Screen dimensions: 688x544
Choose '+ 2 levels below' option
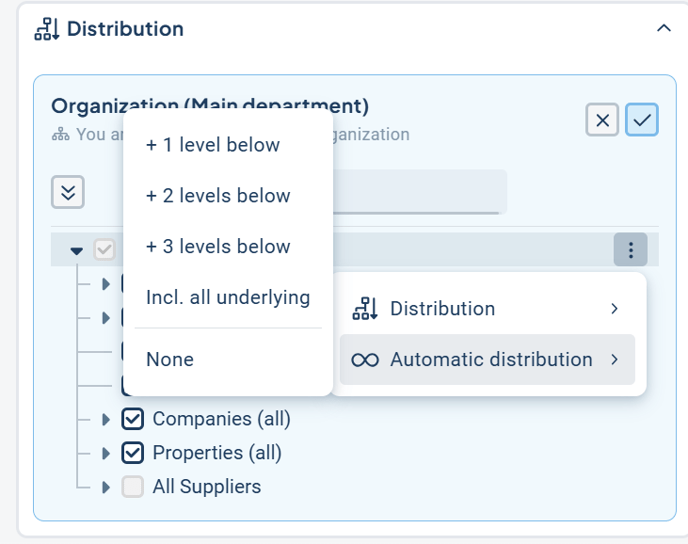click(x=218, y=196)
